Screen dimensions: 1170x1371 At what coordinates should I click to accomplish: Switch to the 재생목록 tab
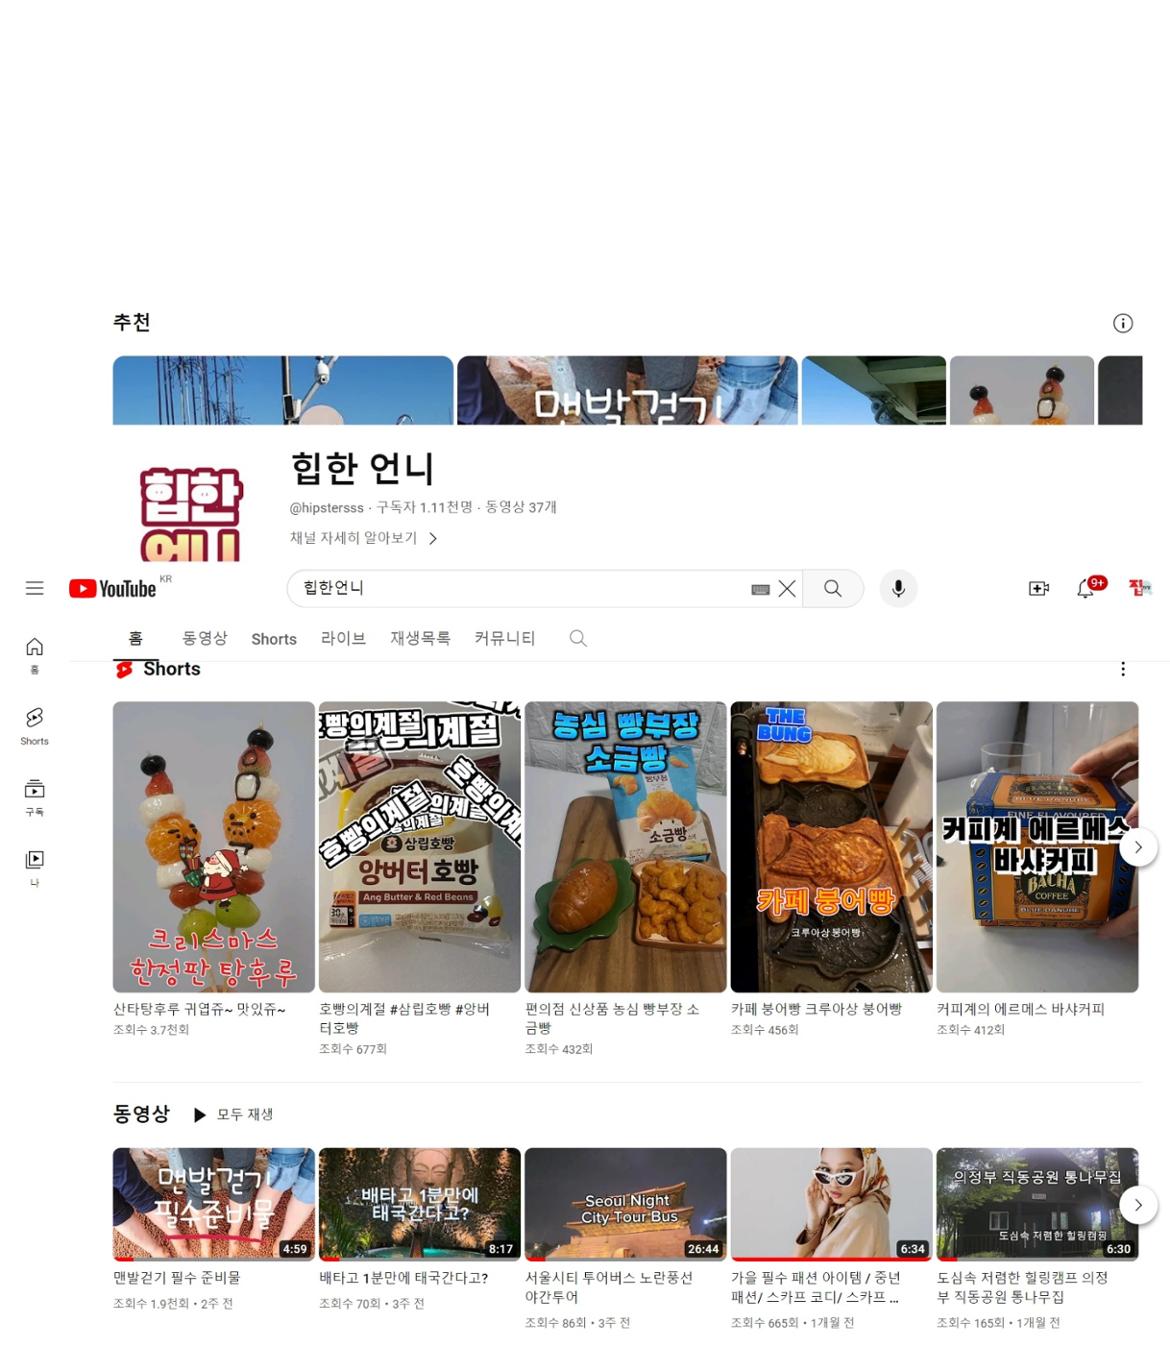click(419, 638)
